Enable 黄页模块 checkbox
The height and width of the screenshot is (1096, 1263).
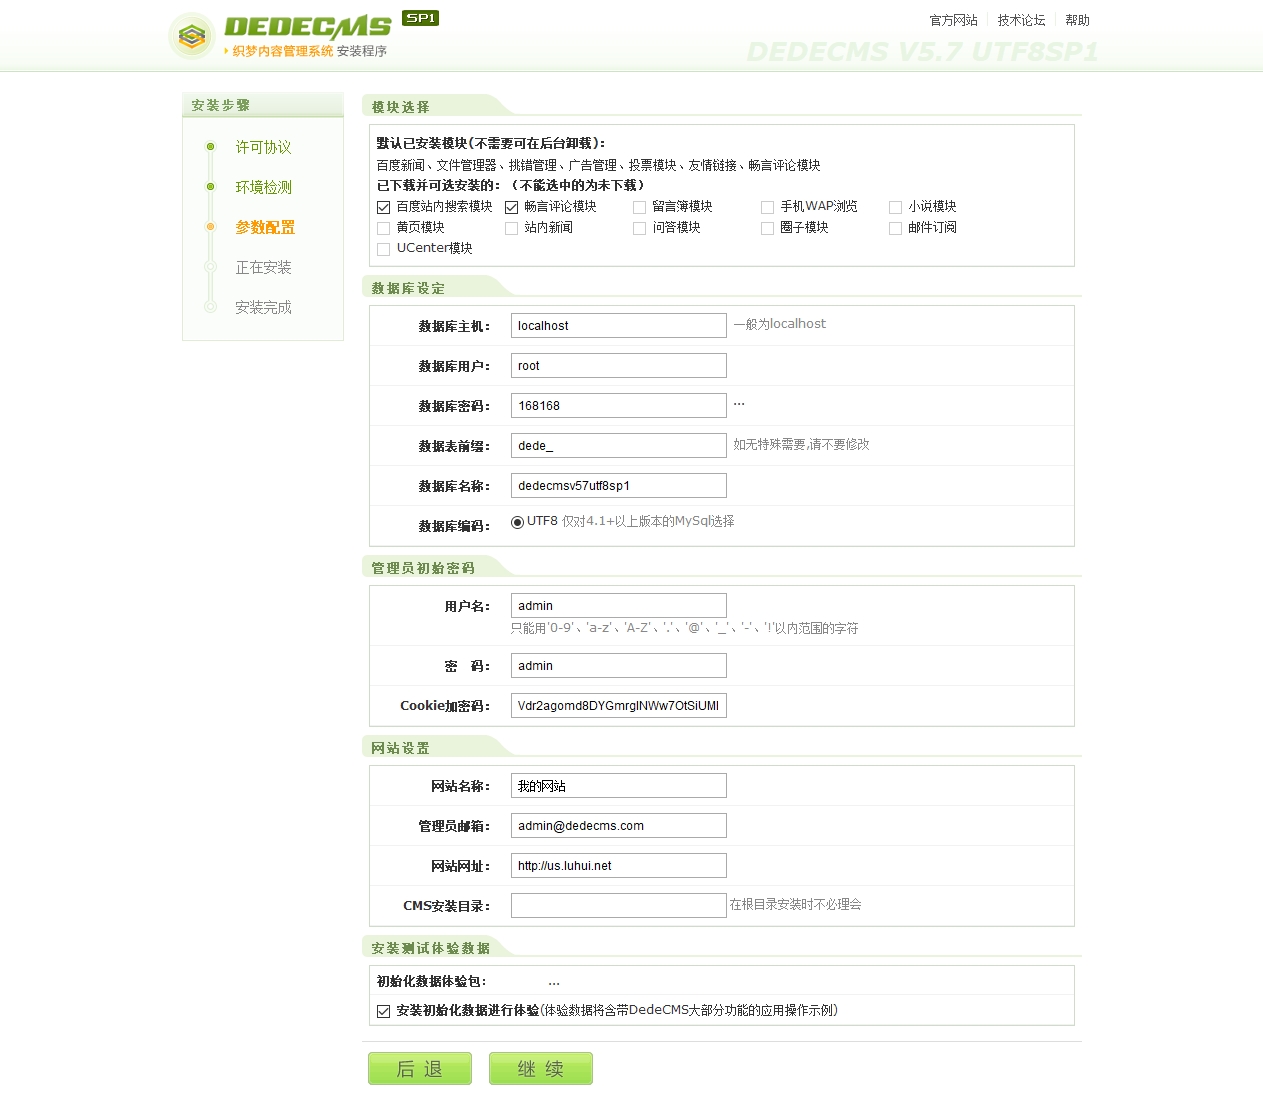pyautogui.click(x=383, y=228)
